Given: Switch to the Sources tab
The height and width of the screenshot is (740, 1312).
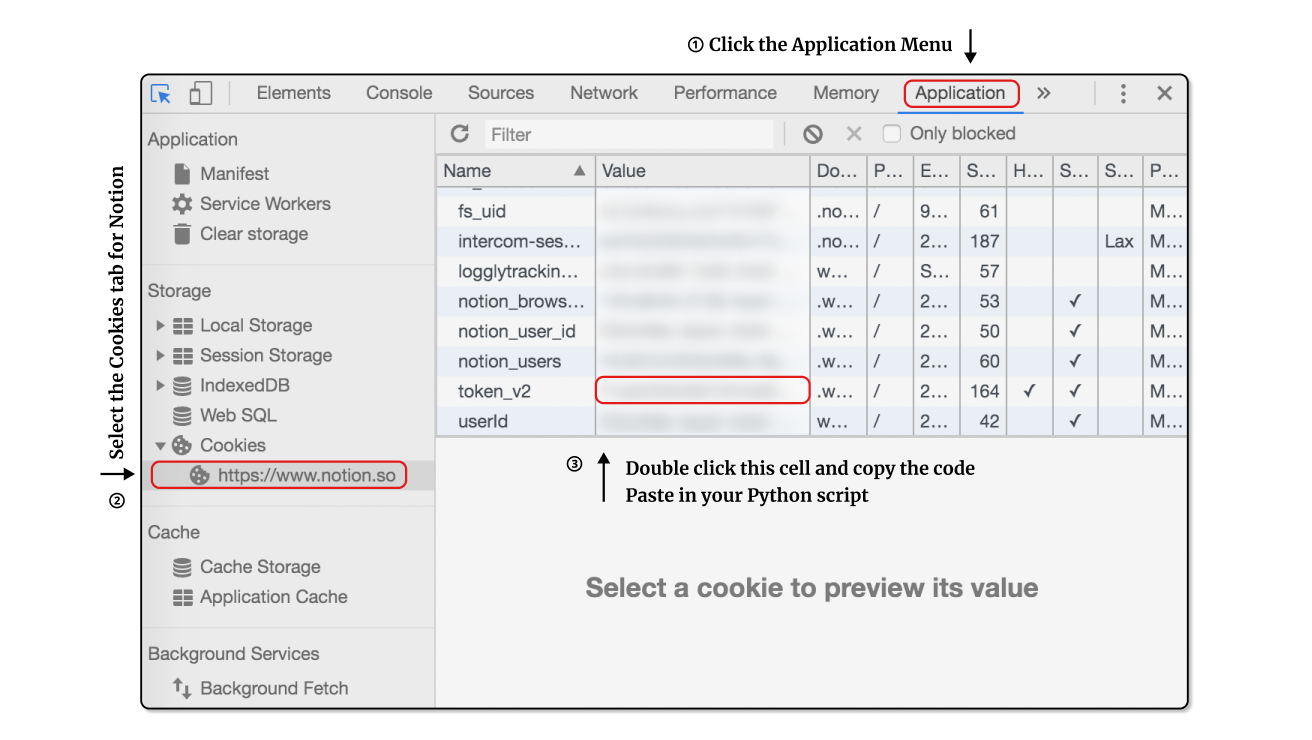Looking at the screenshot, I should 501,93.
